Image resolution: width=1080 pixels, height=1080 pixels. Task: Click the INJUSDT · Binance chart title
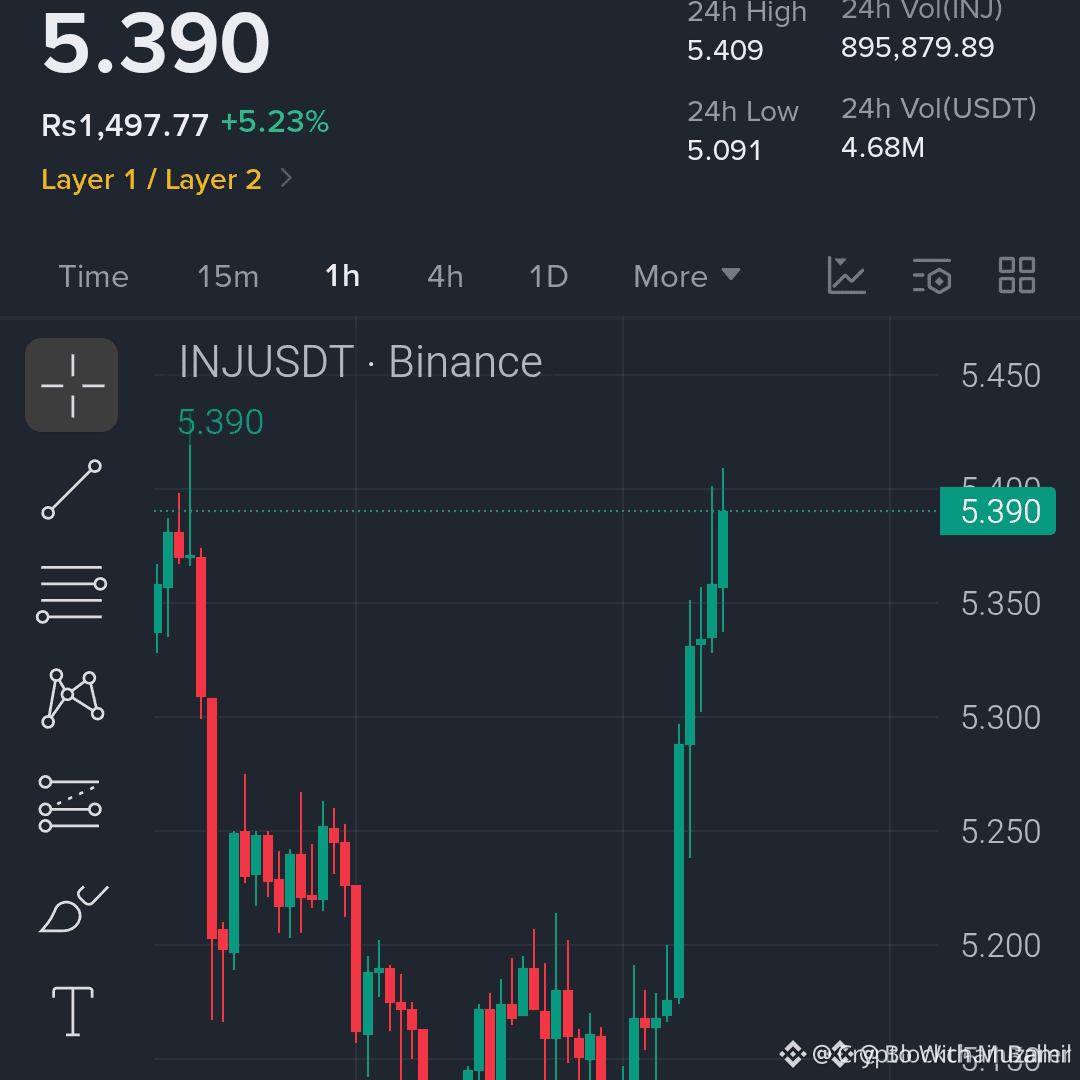tap(361, 362)
